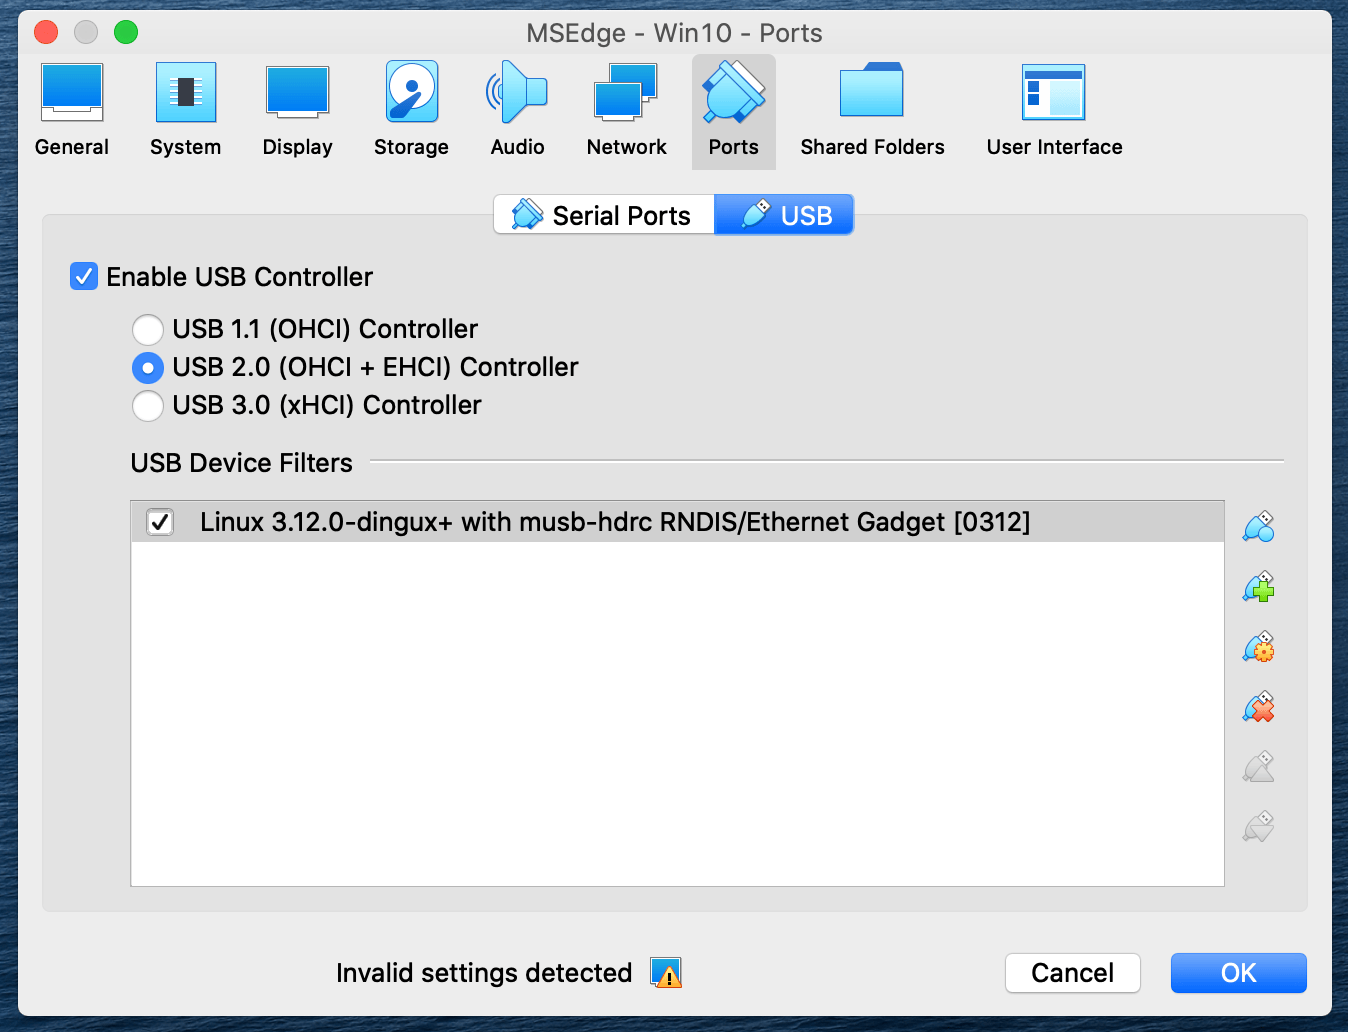Select USB 1.1 (OHCI) Controller radio button
The image size is (1348, 1032).
click(148, 329)
